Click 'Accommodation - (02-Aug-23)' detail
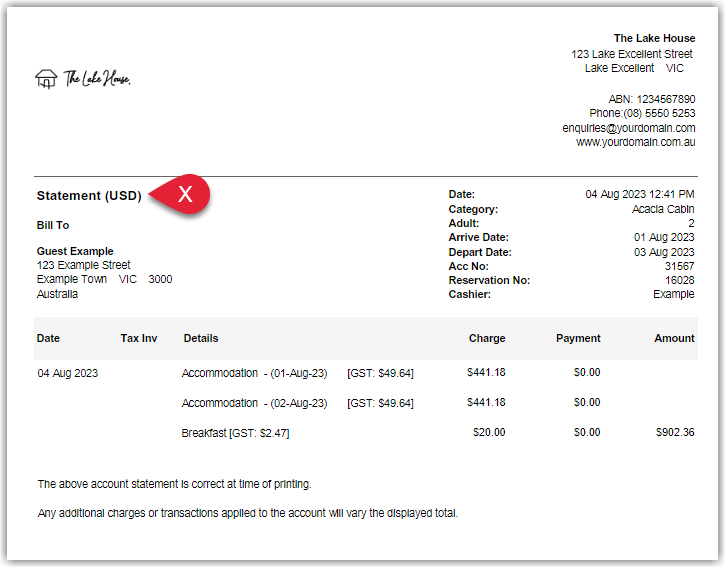The width and height of the screenshot is (726, 568). tap(254, 404)
